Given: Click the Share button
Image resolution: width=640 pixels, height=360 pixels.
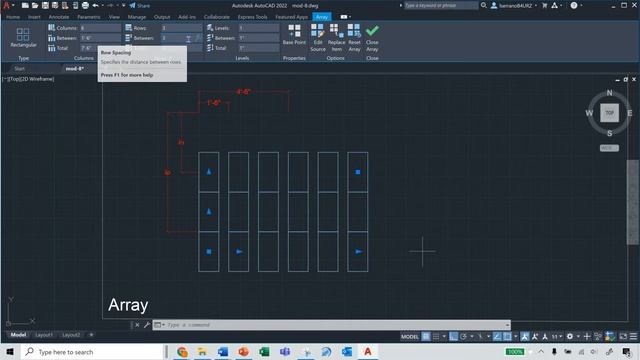Looking at the screenshot, I should [x=140, y=5].
